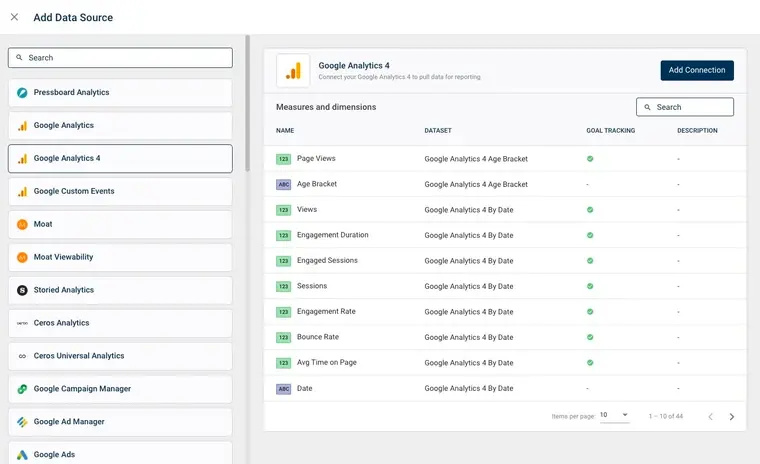The width and height of the screenshot is (760, 464).
Task: Go to next page of measures
Action: (x=731, y=416)
